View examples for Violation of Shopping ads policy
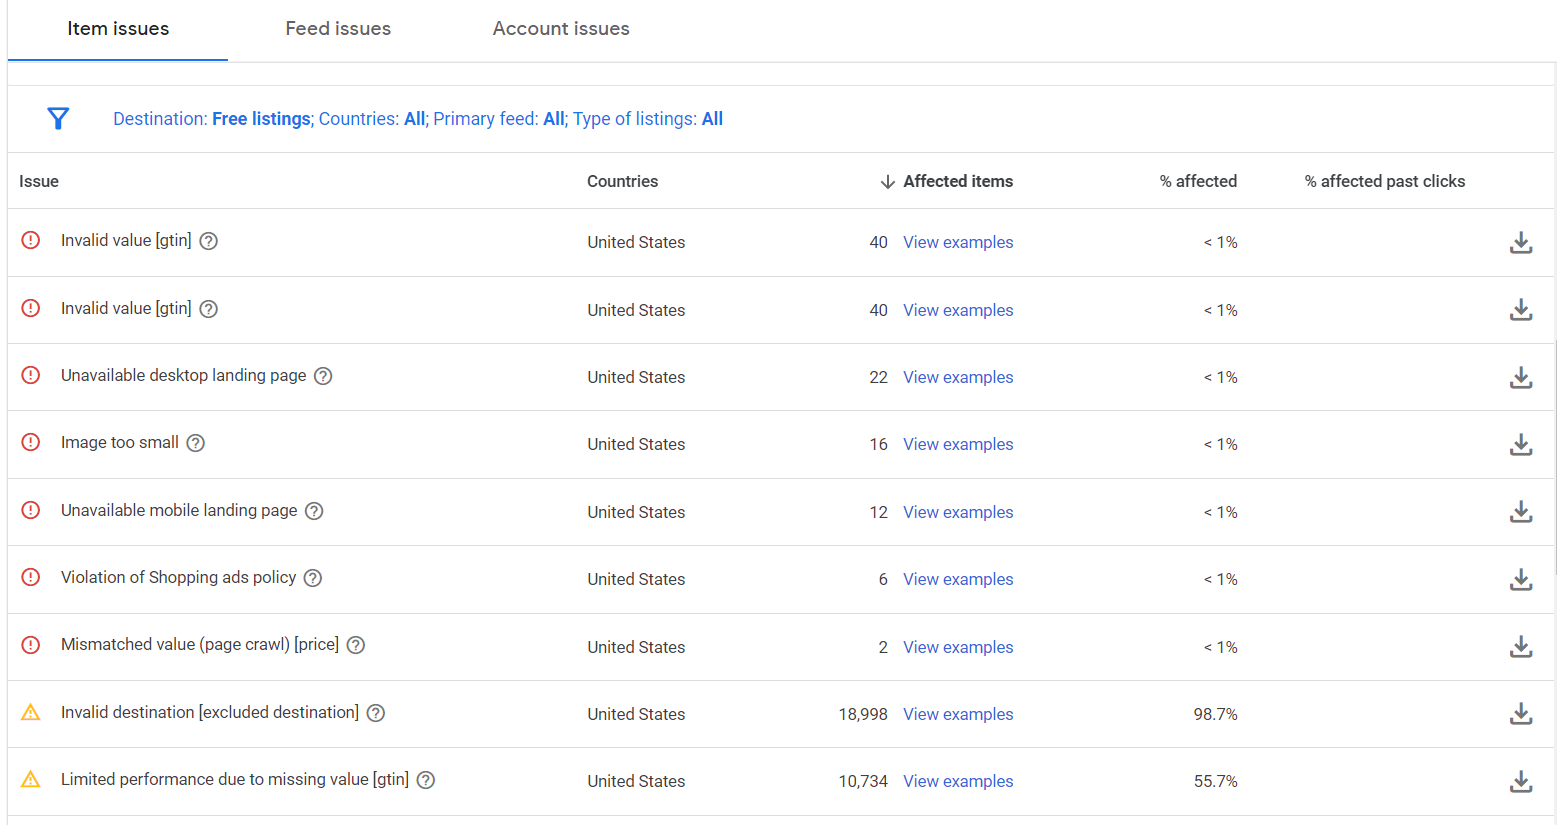This screenshot has width=1557, height=825. click(x=958, y=579)
